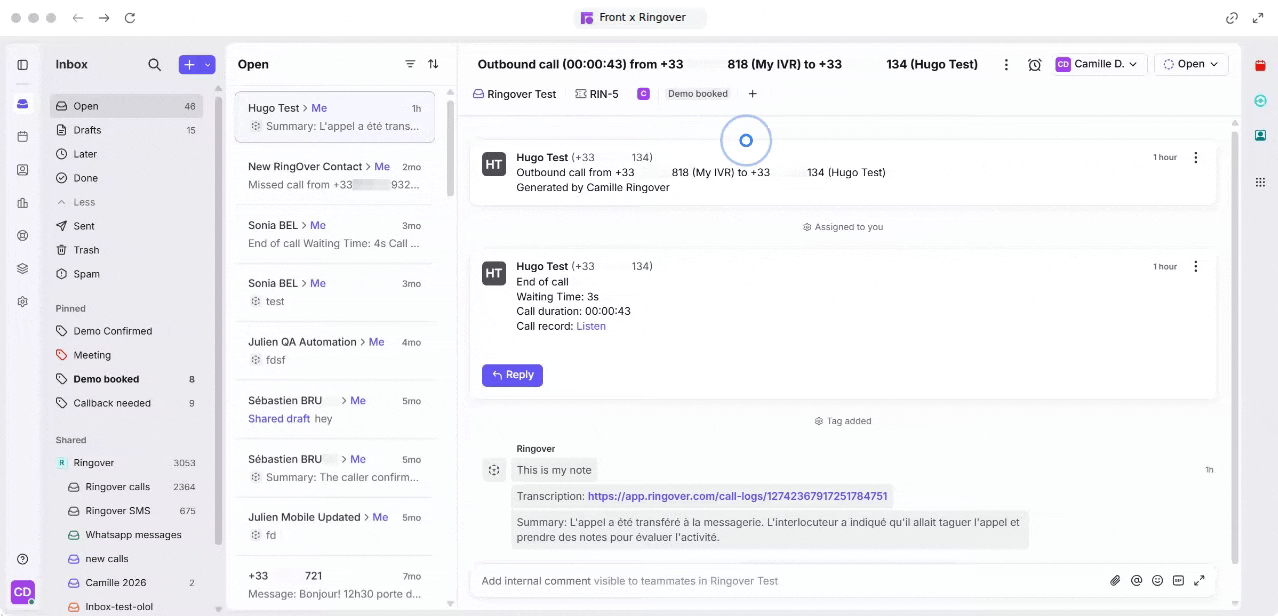Image resolution: width=1278 pixels, height=616 pixels.
Task: Toggle the sidebar panel collapse icon
Action: (22, 64)
